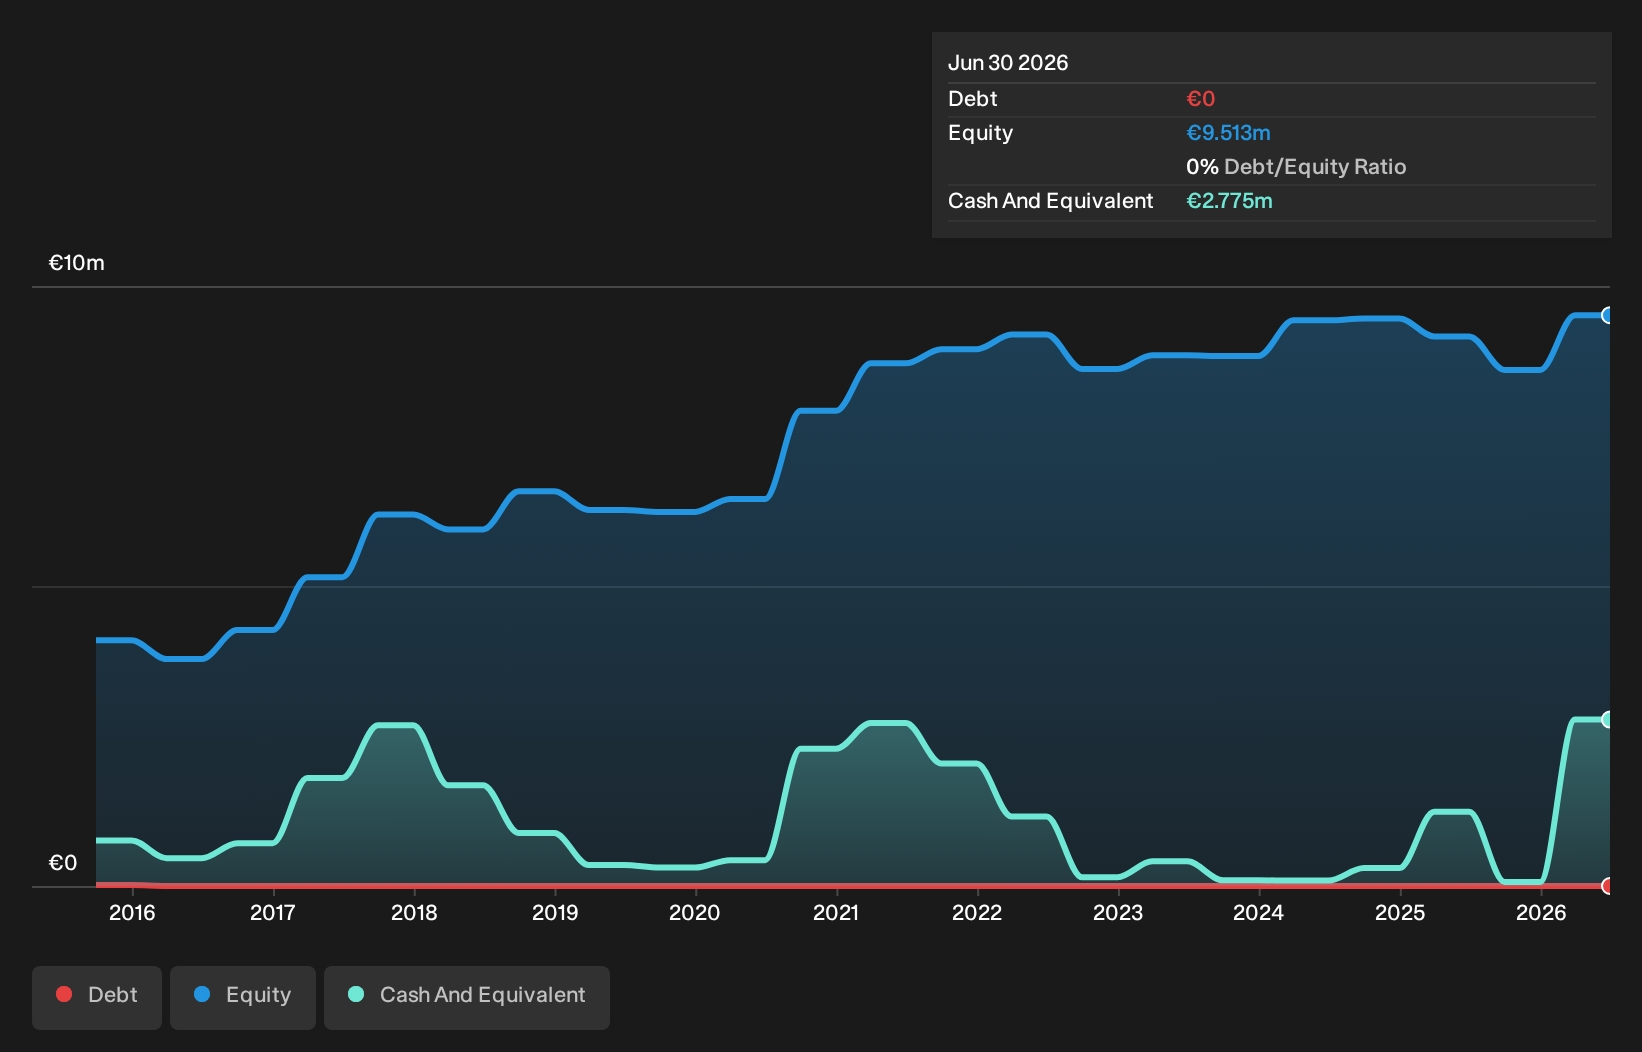Select the Cash And Equivalent endpoint marker
Viewport: 1642px width, 1052px height.
click(1608, 720)
